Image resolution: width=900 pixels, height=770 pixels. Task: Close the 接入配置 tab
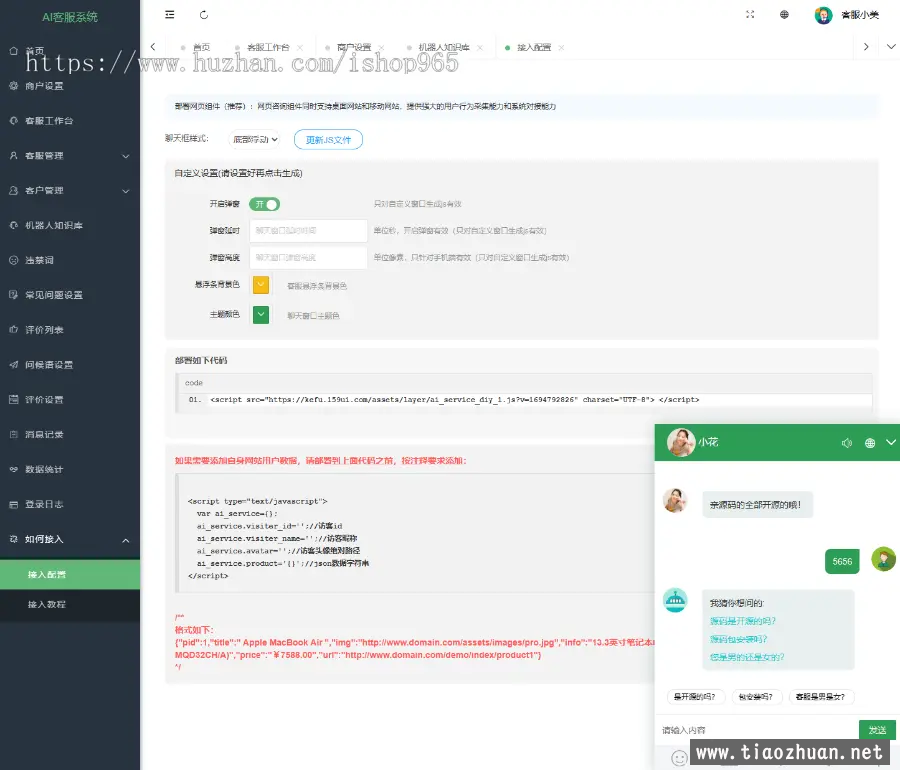(561, 48)
